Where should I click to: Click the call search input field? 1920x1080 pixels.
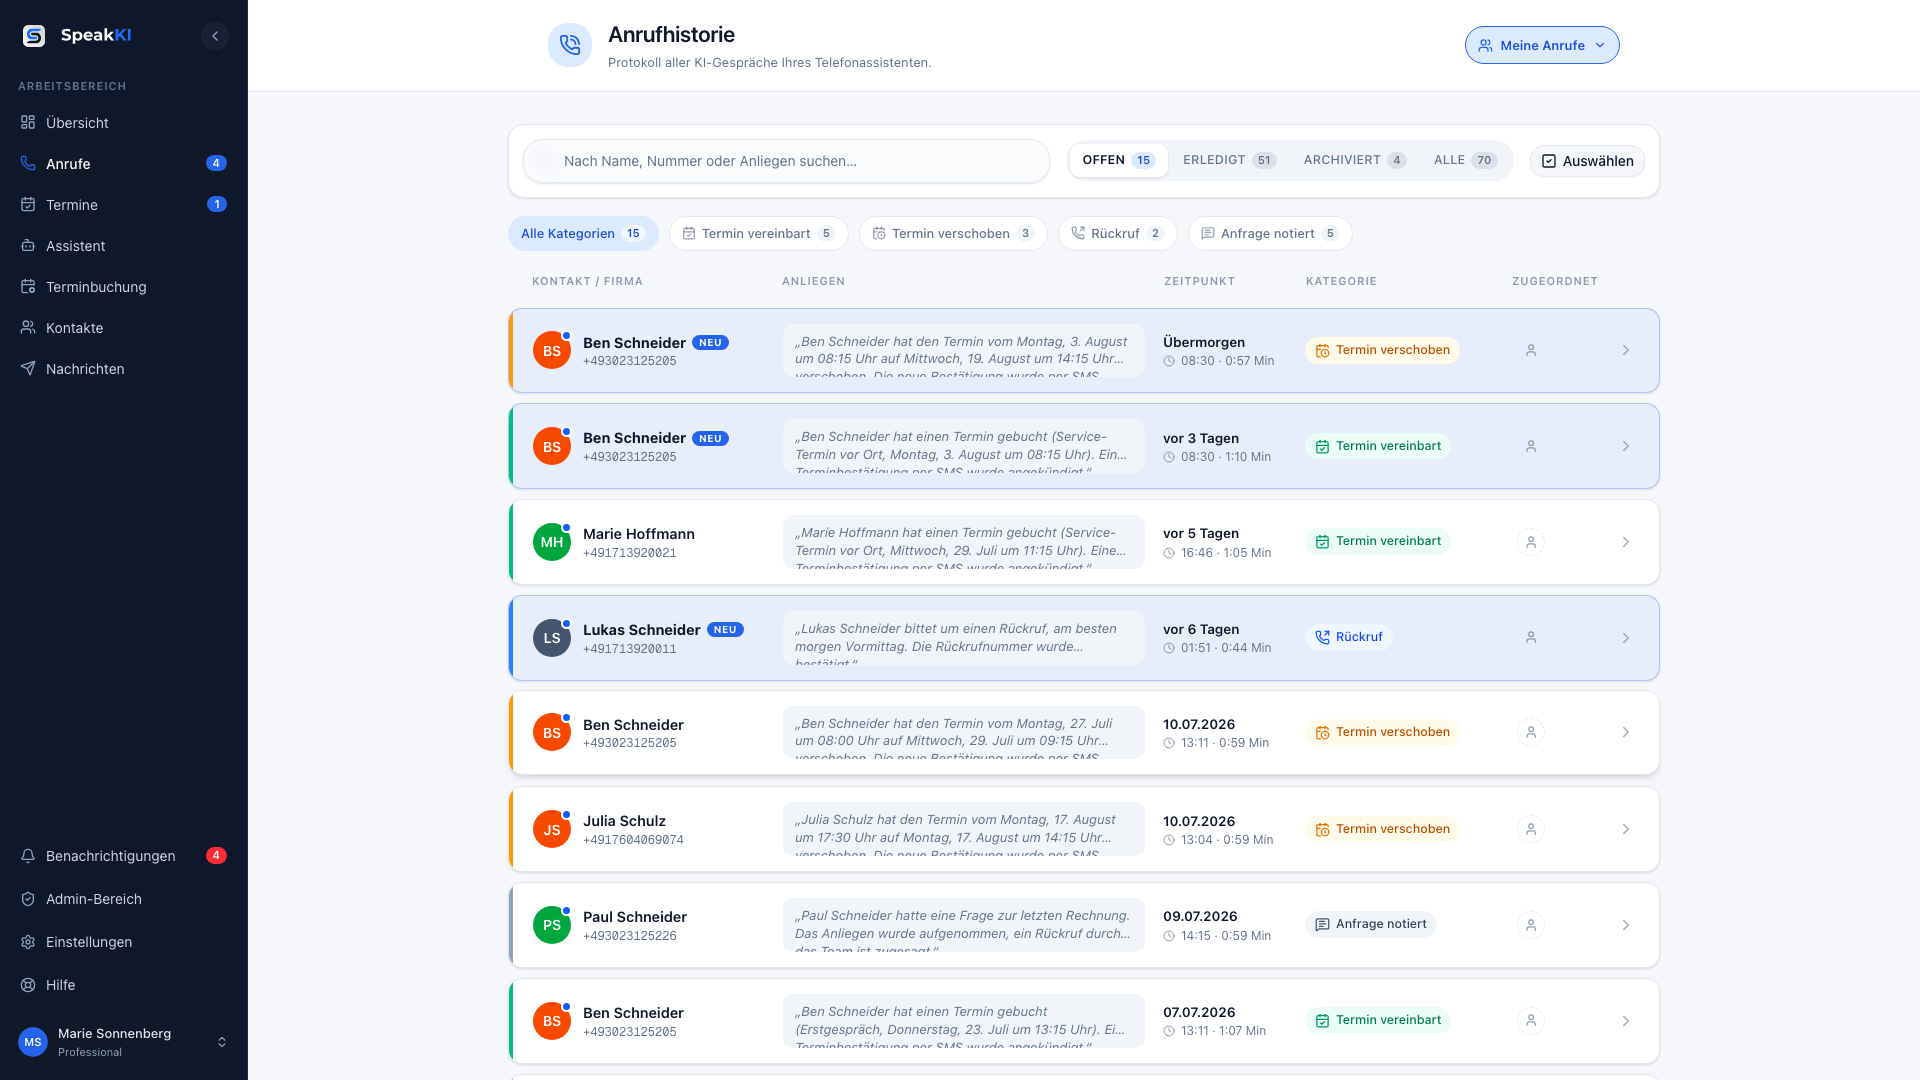click(786, 161)
